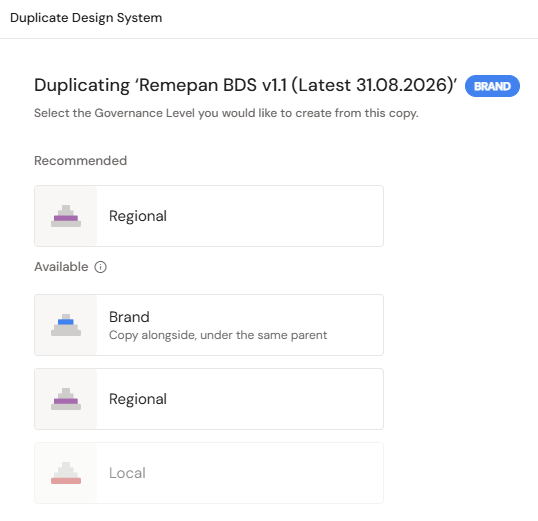Click the 'Available' section label
The width and height of the screenshot is (538, 521).
[x=61, y=267]
